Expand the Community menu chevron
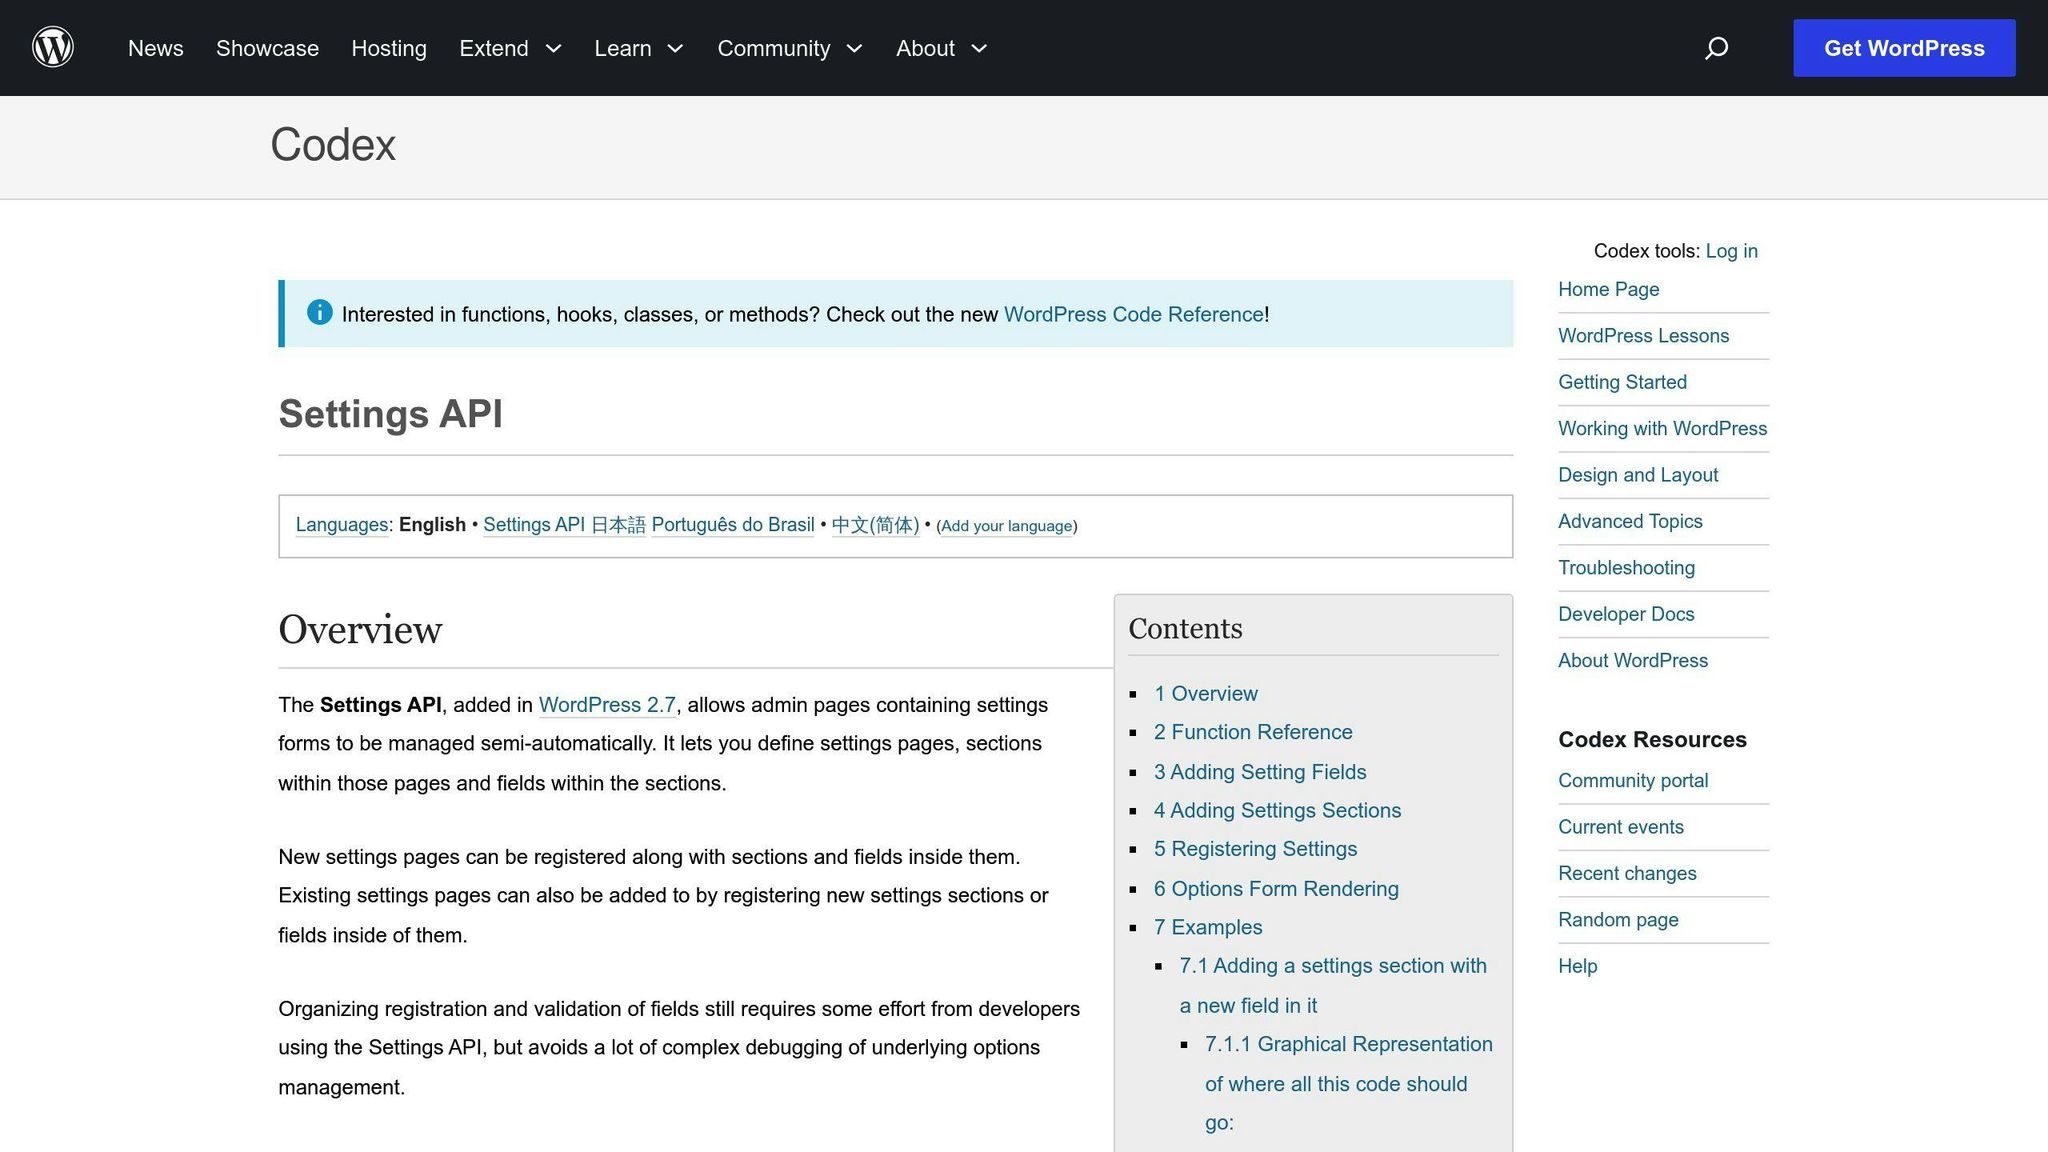 pyautogui.click(x=854, y=48)
